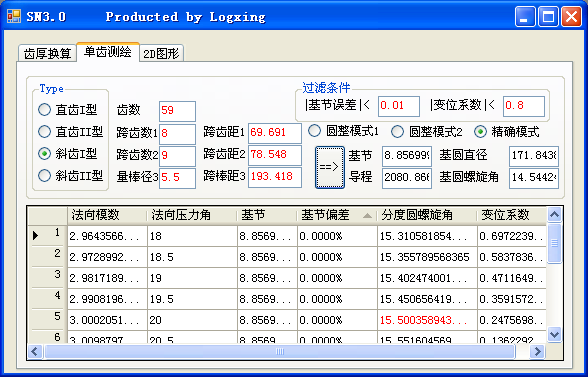Click the vertical scrollbar thumb
The height and width of the screenshot is (377, 588).
point(554,243)
